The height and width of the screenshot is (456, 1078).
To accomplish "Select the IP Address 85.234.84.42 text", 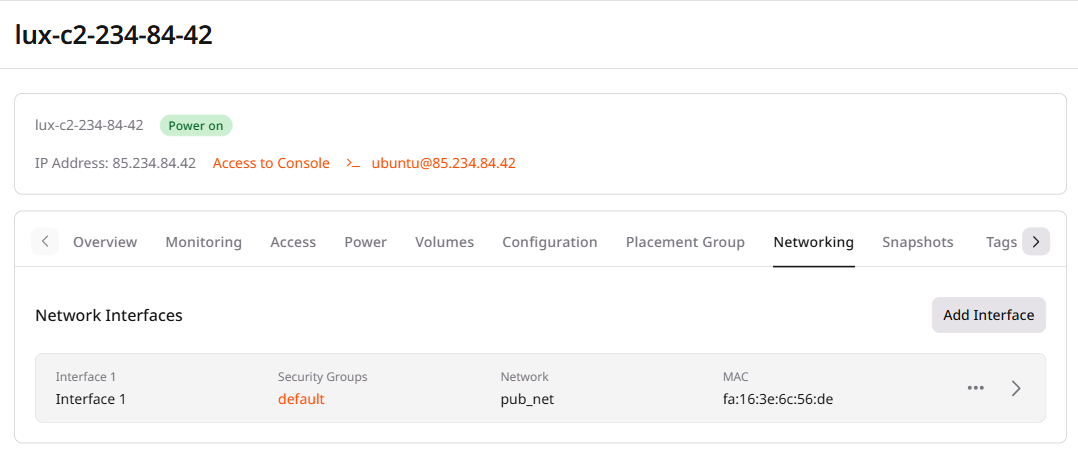I will [116, 164].
